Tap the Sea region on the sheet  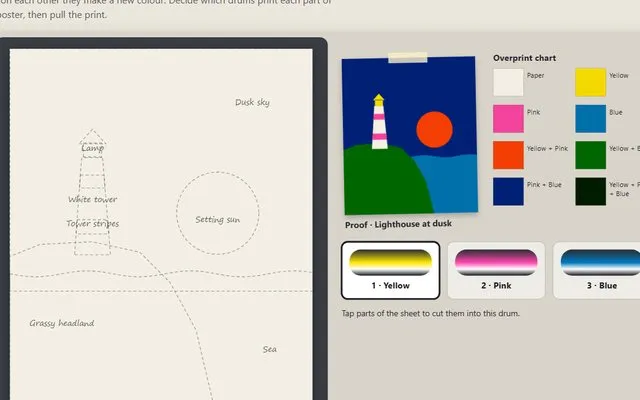(x=269, y=349)
